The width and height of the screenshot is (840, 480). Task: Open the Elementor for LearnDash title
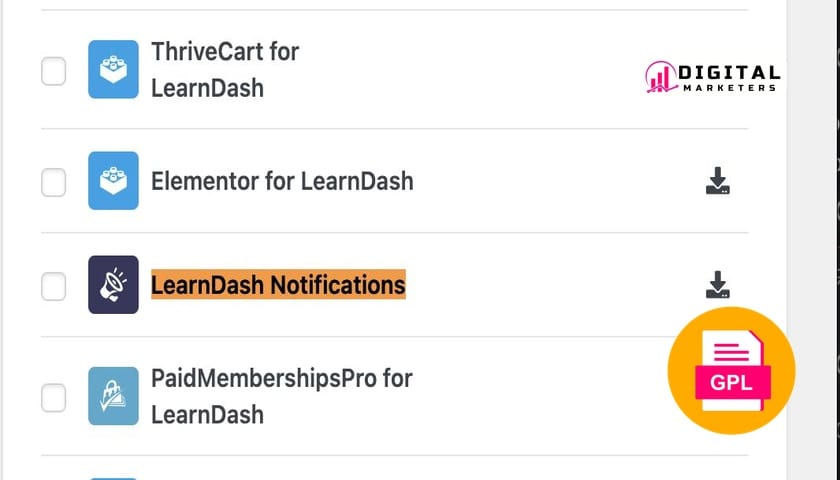(282, 181)
